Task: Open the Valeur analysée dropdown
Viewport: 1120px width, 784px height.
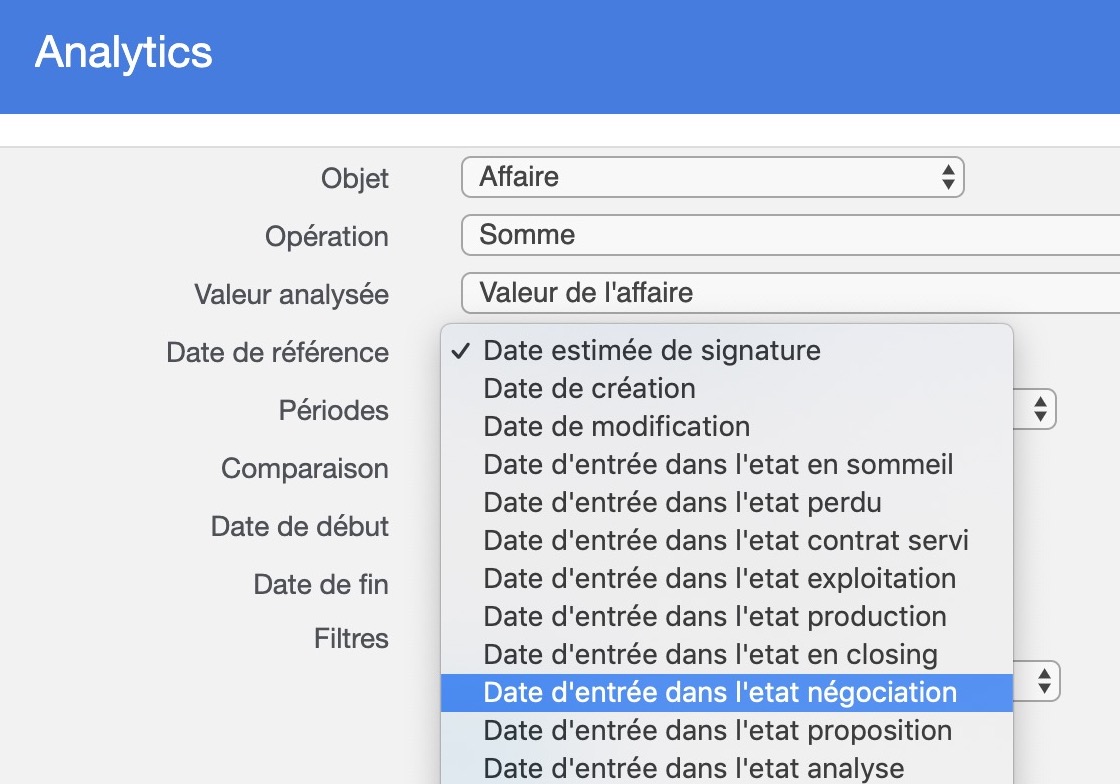Action: coord(791,293)
